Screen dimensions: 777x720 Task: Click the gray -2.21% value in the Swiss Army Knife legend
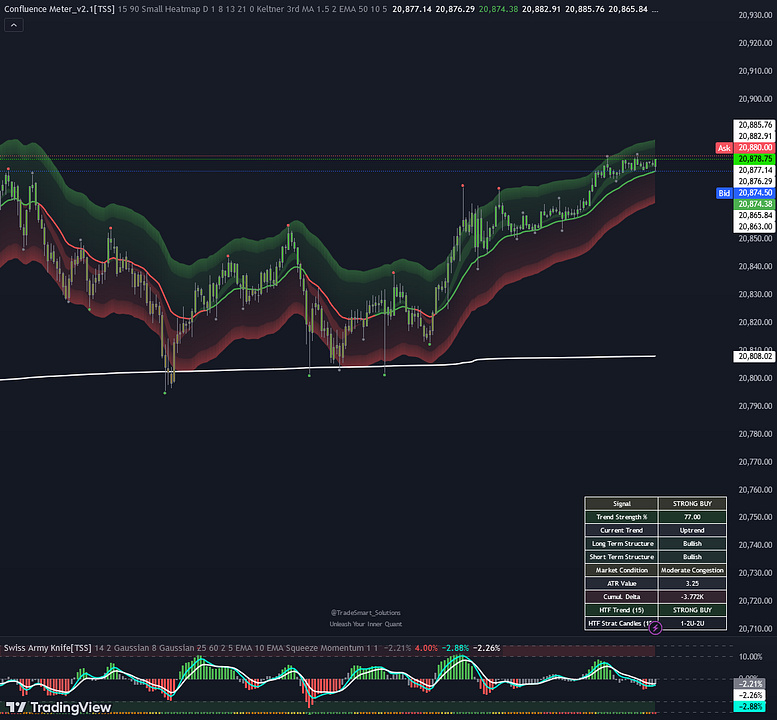tap(397, 648)
